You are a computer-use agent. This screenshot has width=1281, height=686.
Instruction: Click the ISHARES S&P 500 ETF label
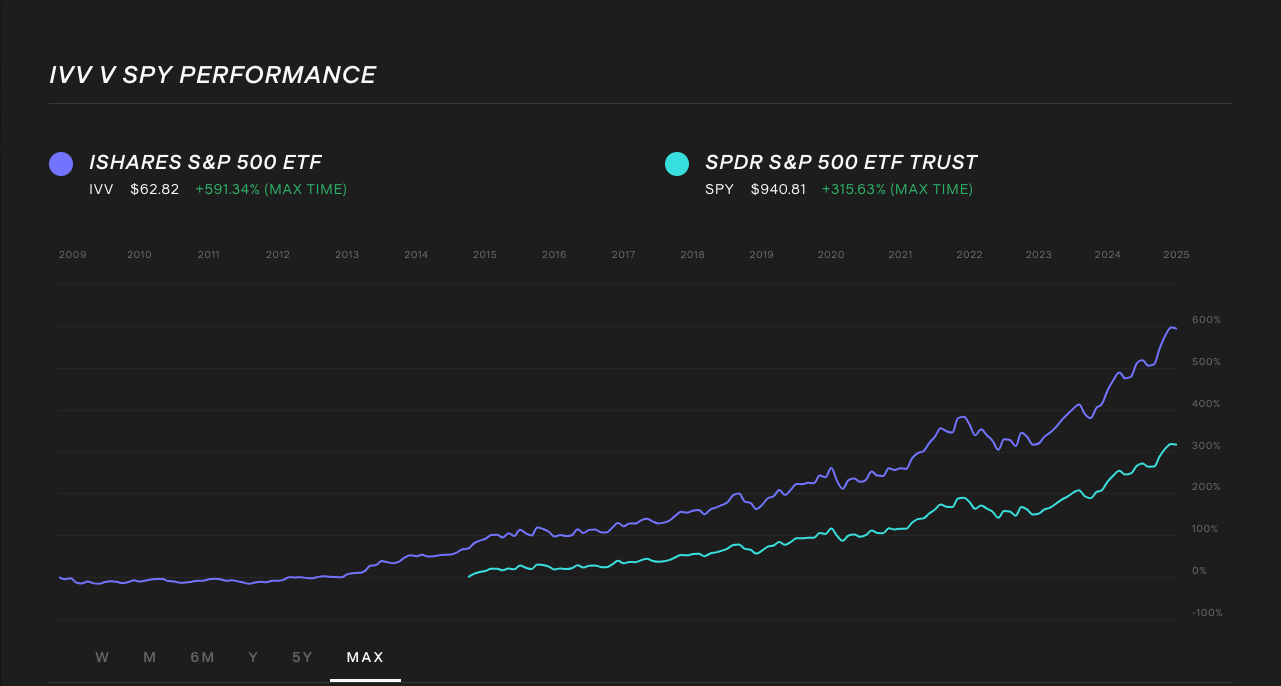205,162
